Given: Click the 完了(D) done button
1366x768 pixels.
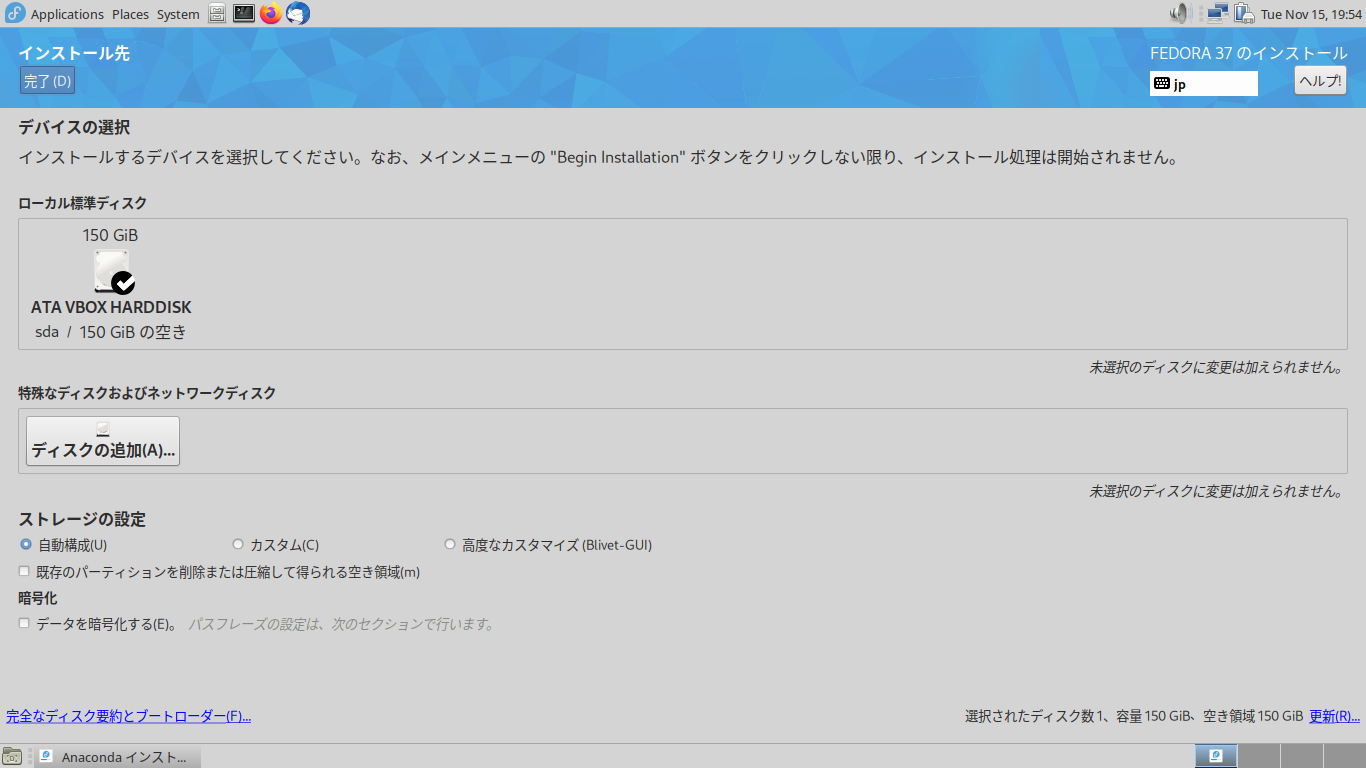Looking at the screenshot, I should pos(47,81).
